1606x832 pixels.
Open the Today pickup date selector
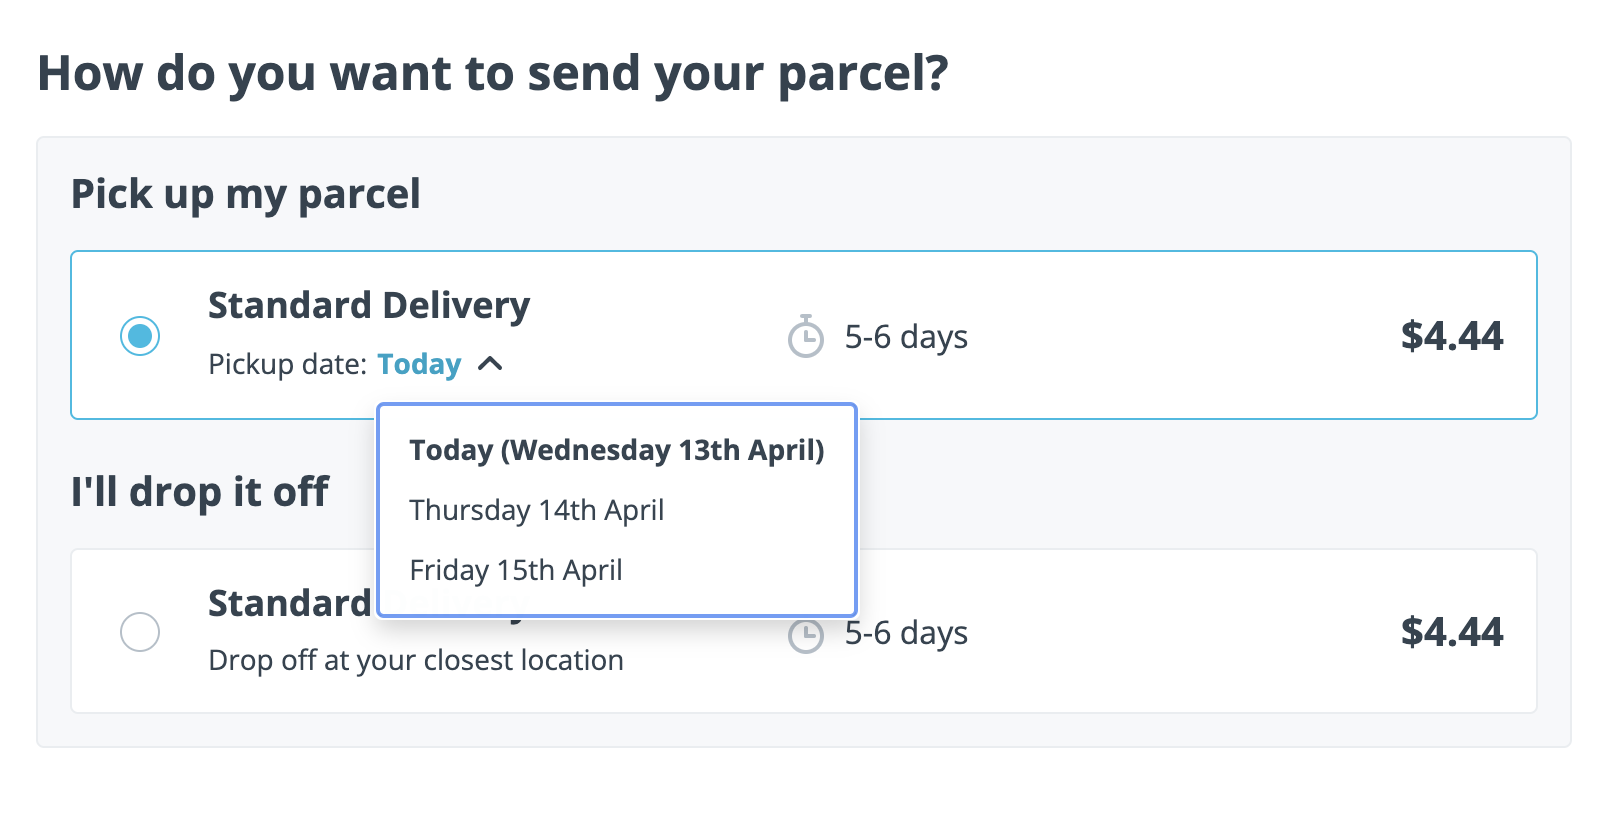419,364
